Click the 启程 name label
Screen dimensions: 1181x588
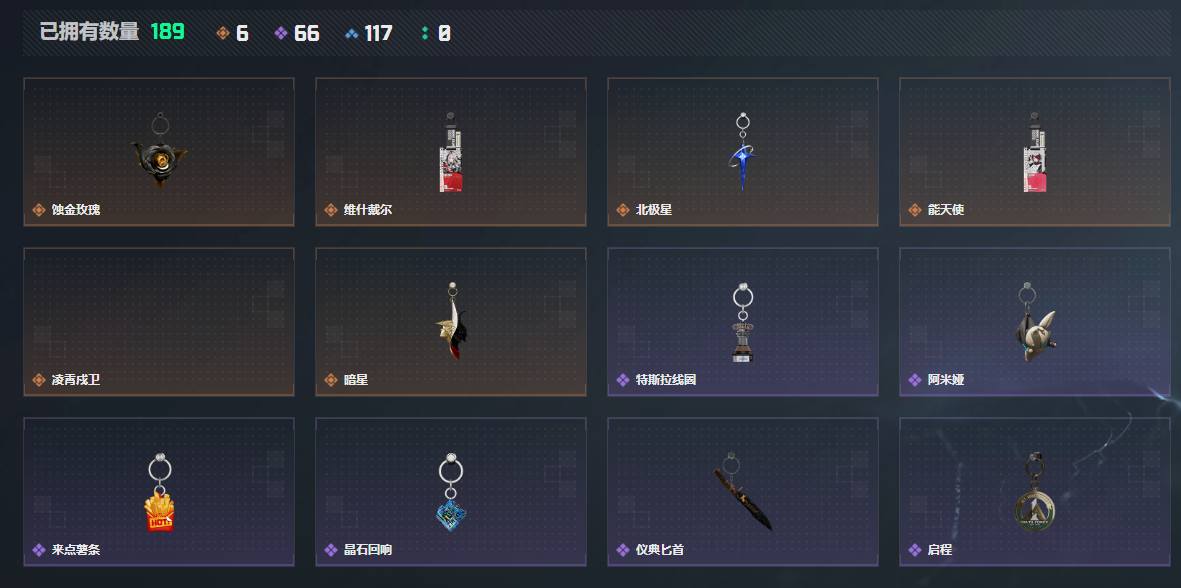click(x=939, y=550)
